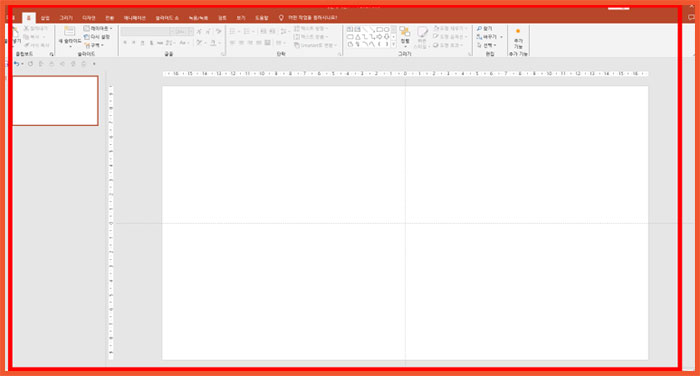Click the decrease font size icon
Image resolution: width=700 pixels, height=376 pixels.
click(208, 32)
